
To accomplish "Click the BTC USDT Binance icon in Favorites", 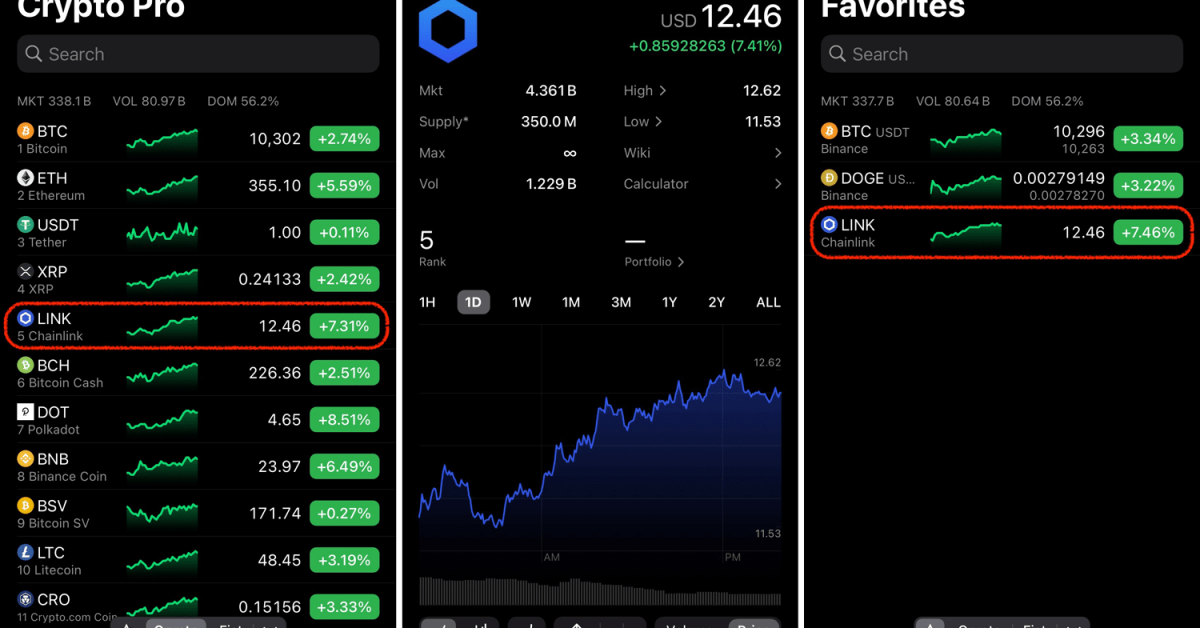I will click(x=829, y=131).
